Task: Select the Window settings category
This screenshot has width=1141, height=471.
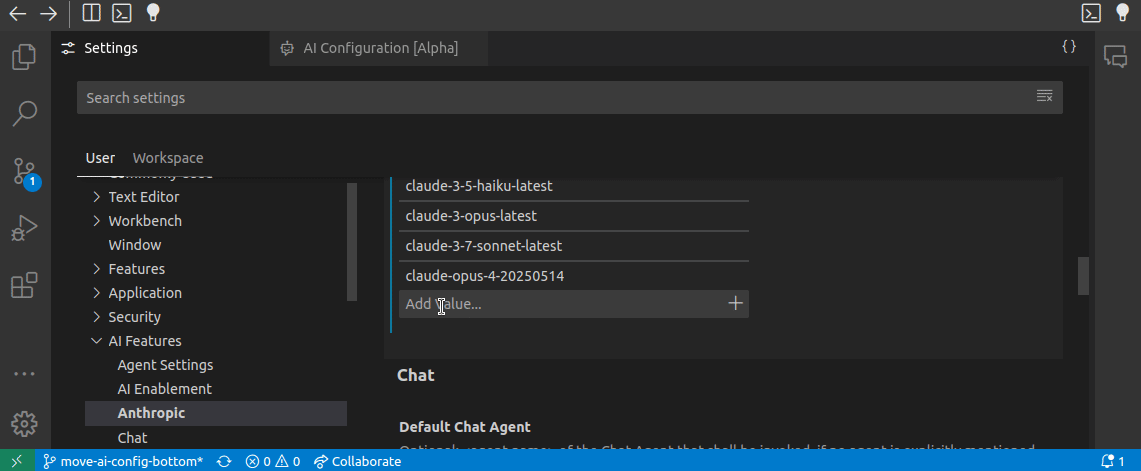Action: pos(135,245)
